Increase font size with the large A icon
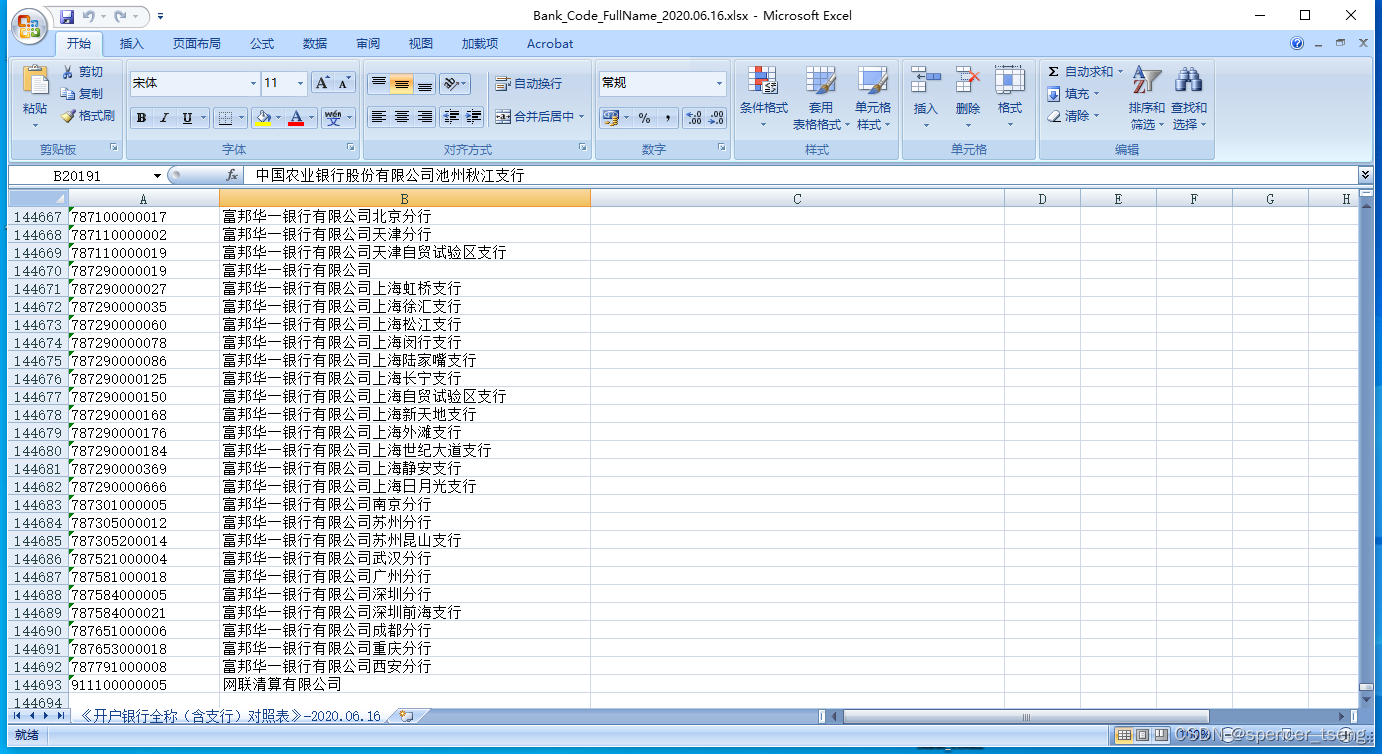The height and width of the screenshot is (754, 1382). coord(322,83)
